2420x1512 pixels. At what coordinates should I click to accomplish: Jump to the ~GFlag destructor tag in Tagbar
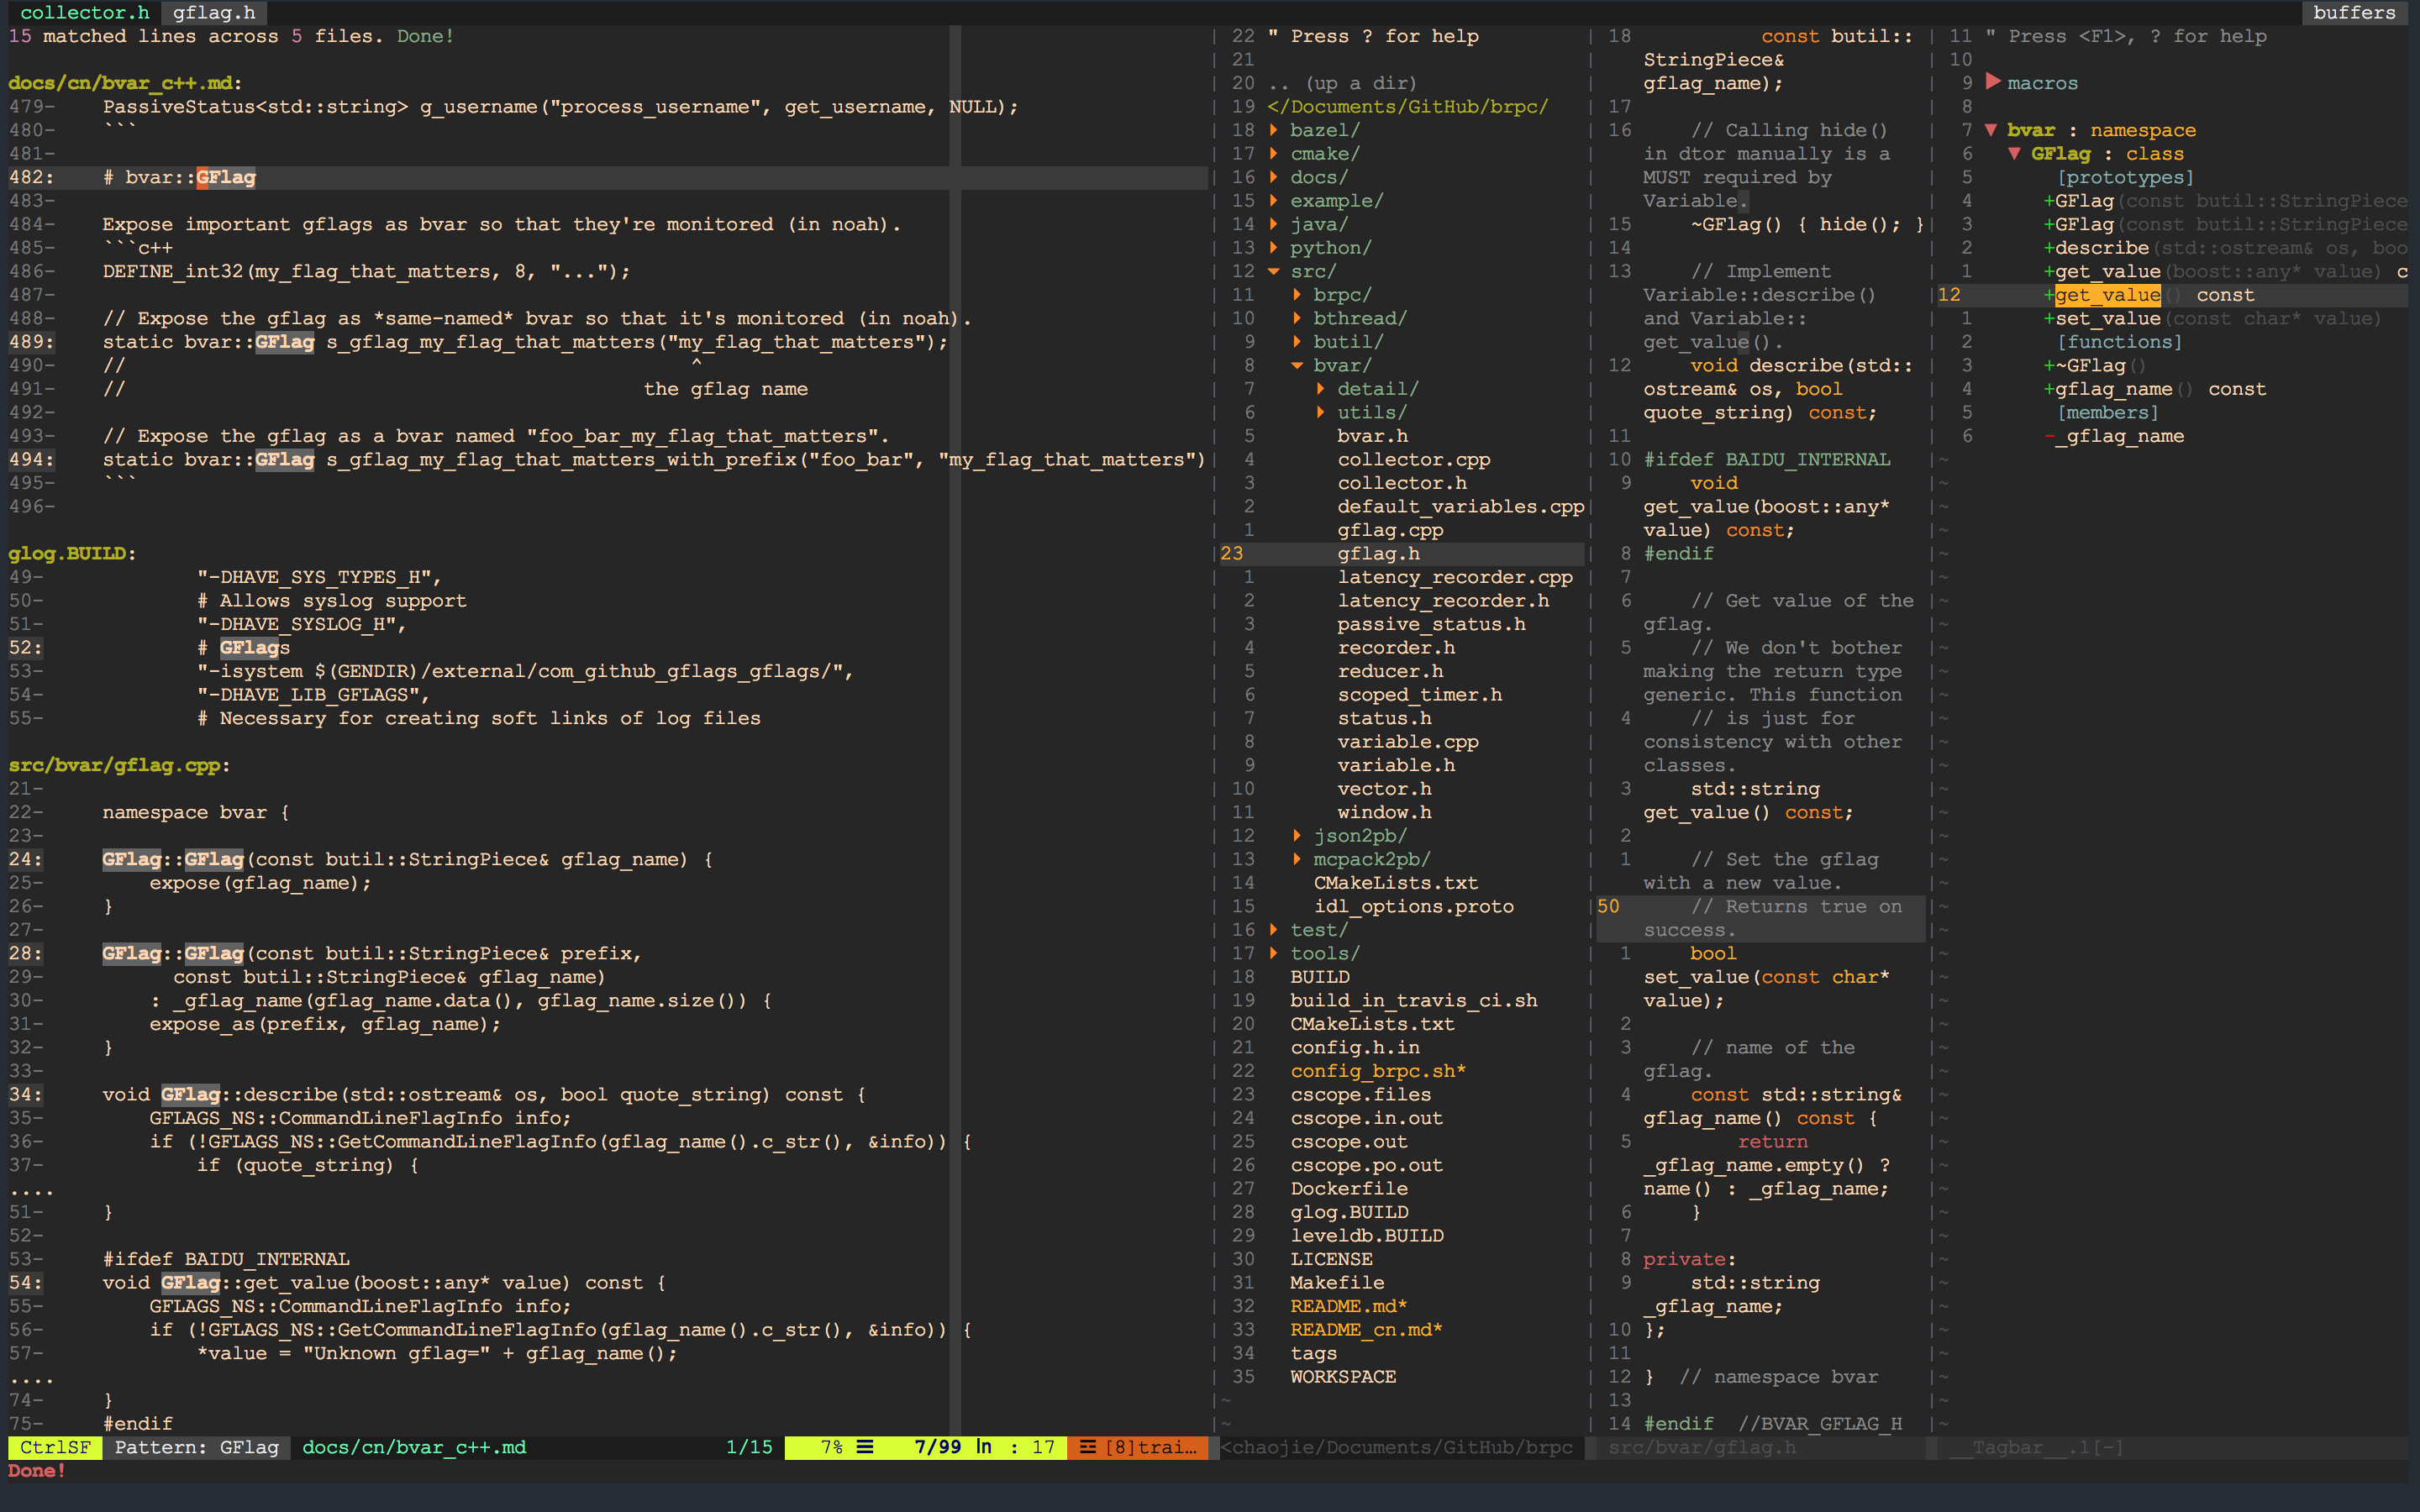point(2094,365)
